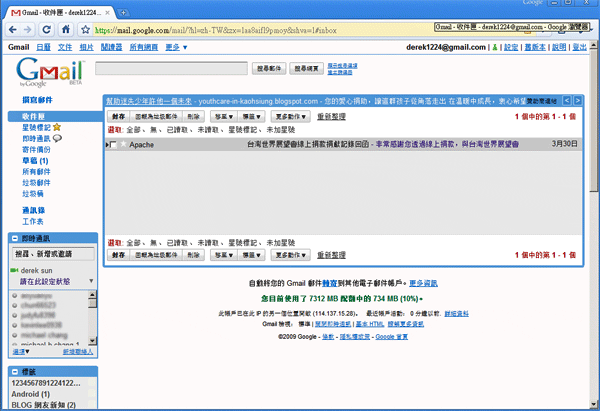Star the Apache email
Viewport: 600px width, 411px height.
[x=123, y=144]
